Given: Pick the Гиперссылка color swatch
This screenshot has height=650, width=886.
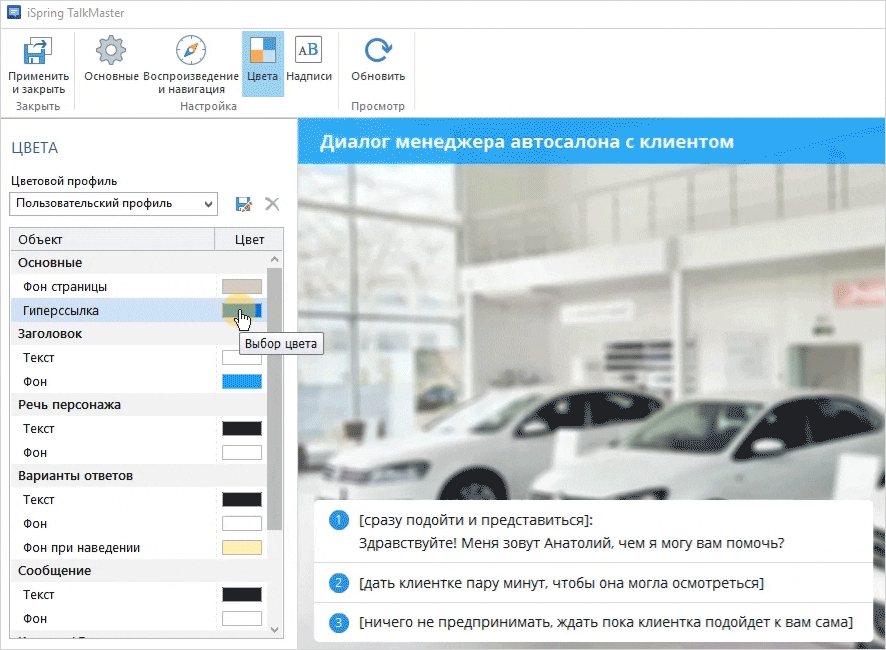Looking at the screenshot, I should pyautogui.click(x=242, y=310).
